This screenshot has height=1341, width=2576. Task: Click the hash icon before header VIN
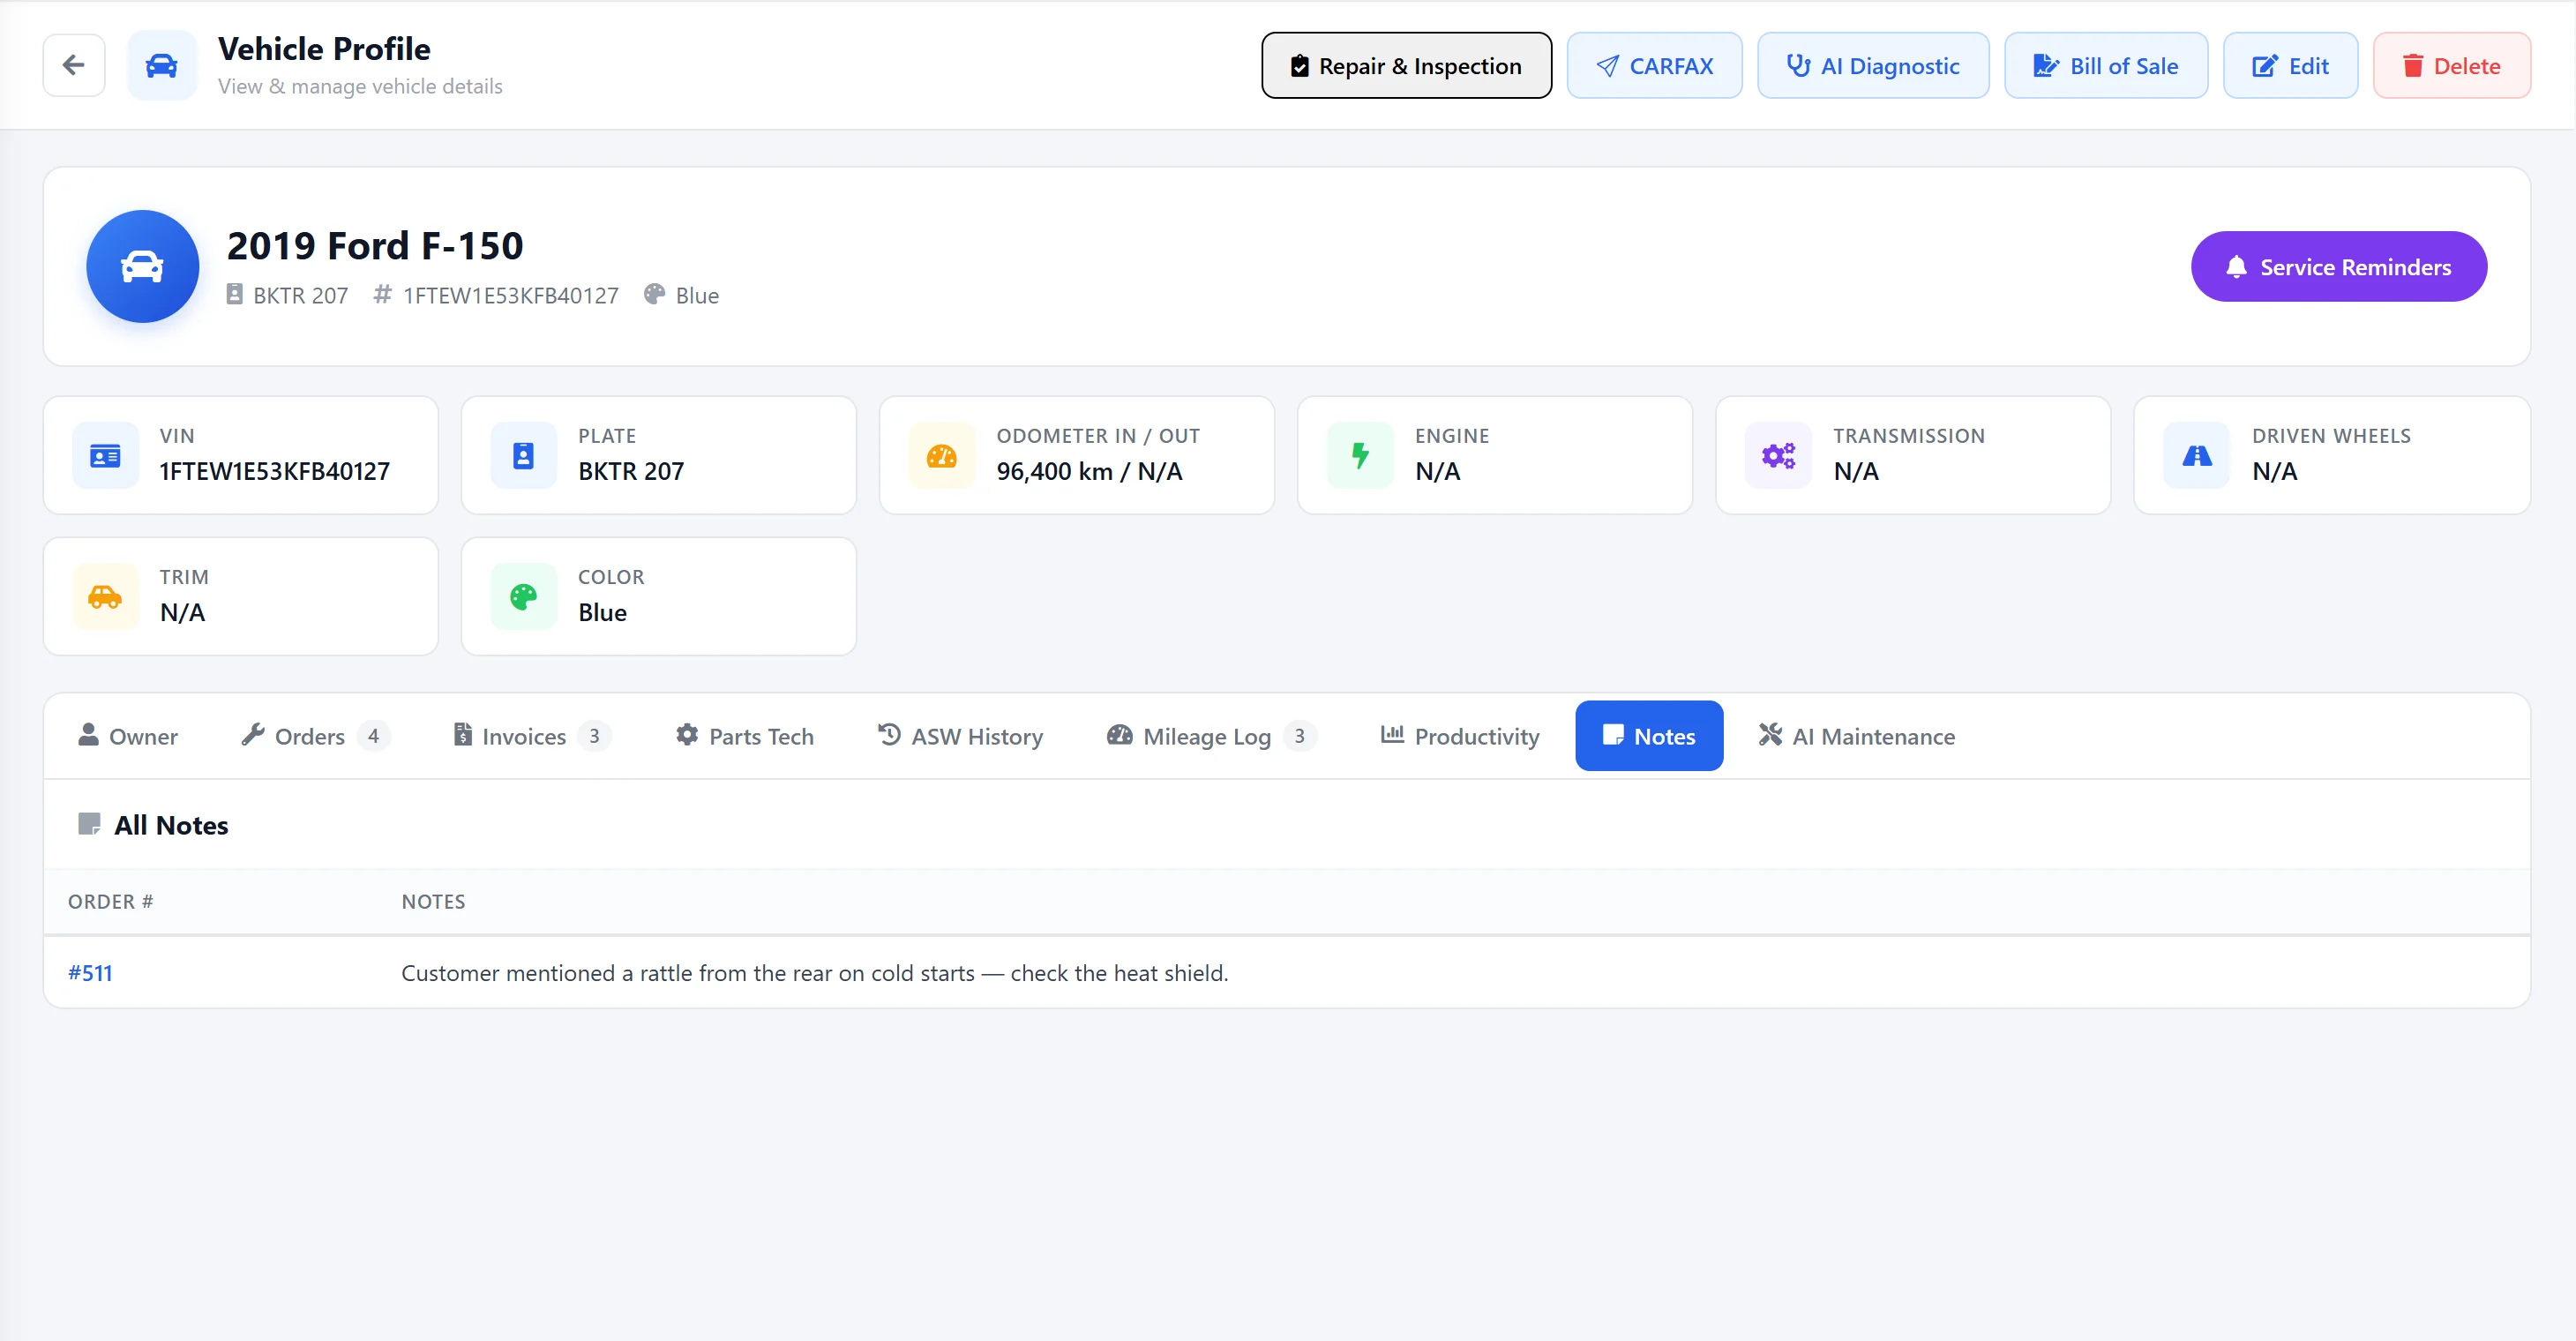(382, 294)
